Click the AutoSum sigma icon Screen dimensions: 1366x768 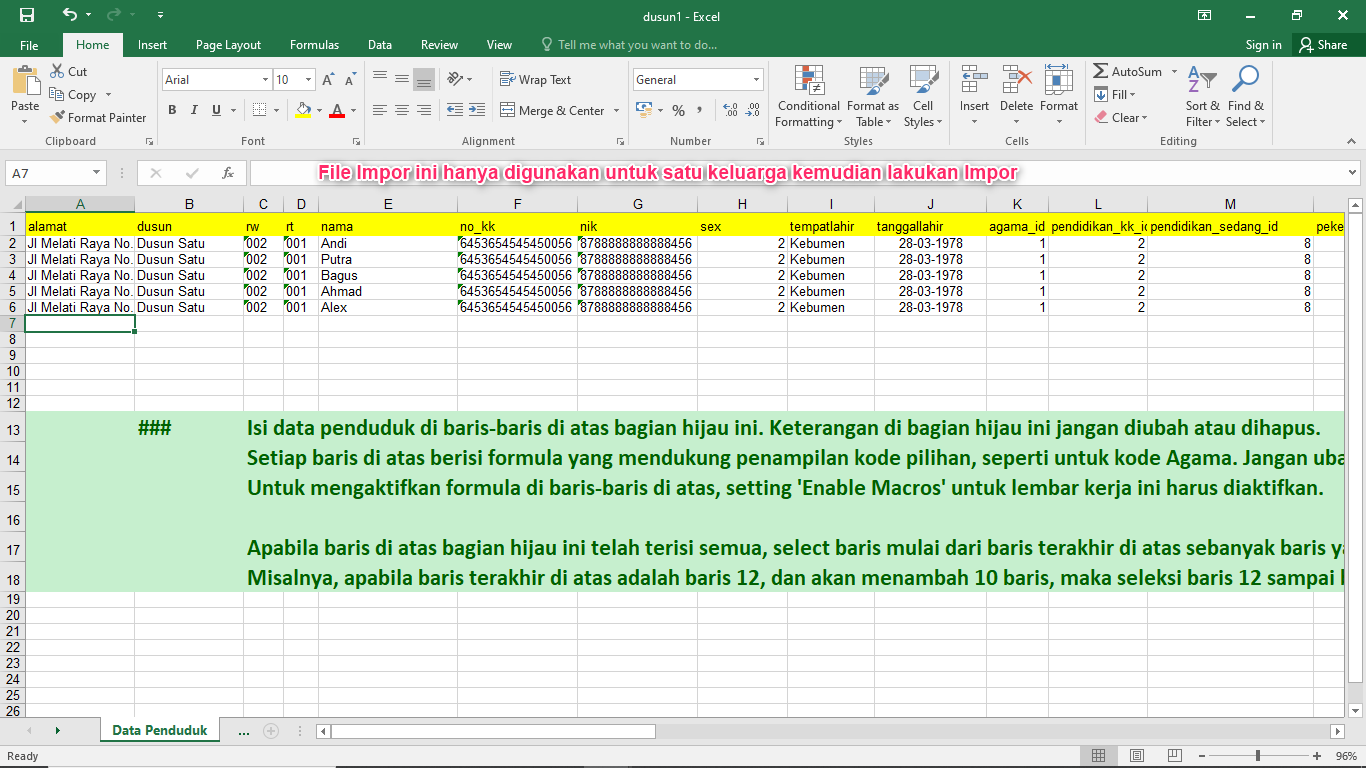1100,72
